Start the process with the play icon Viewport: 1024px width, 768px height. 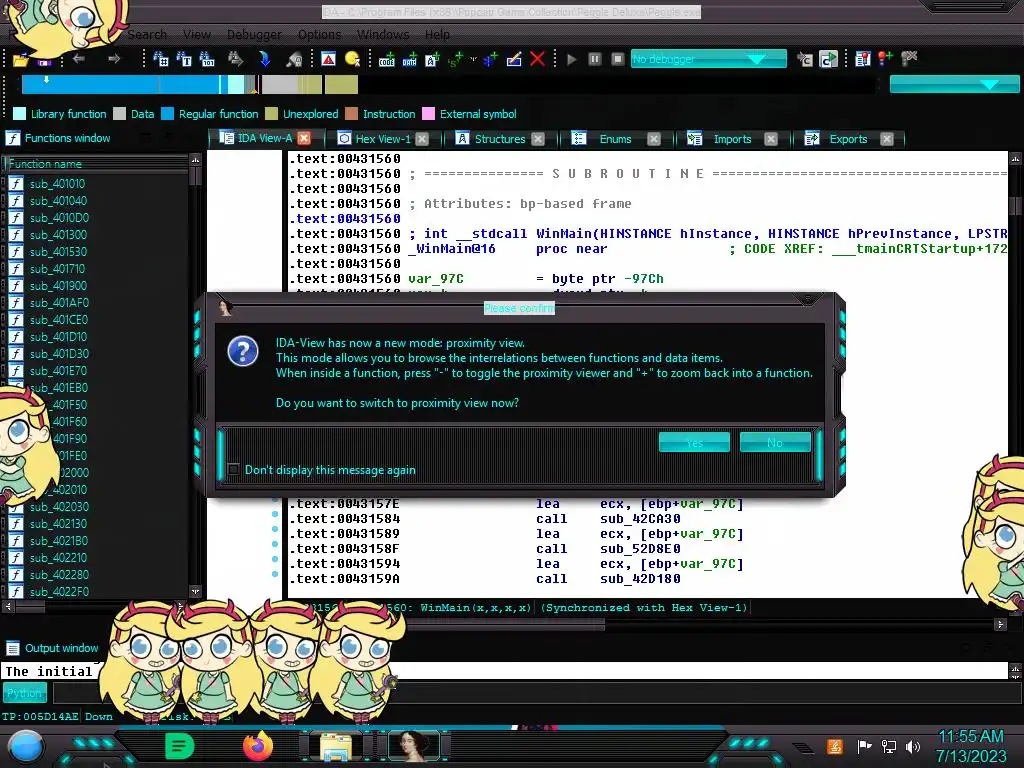tap(571, 59)
